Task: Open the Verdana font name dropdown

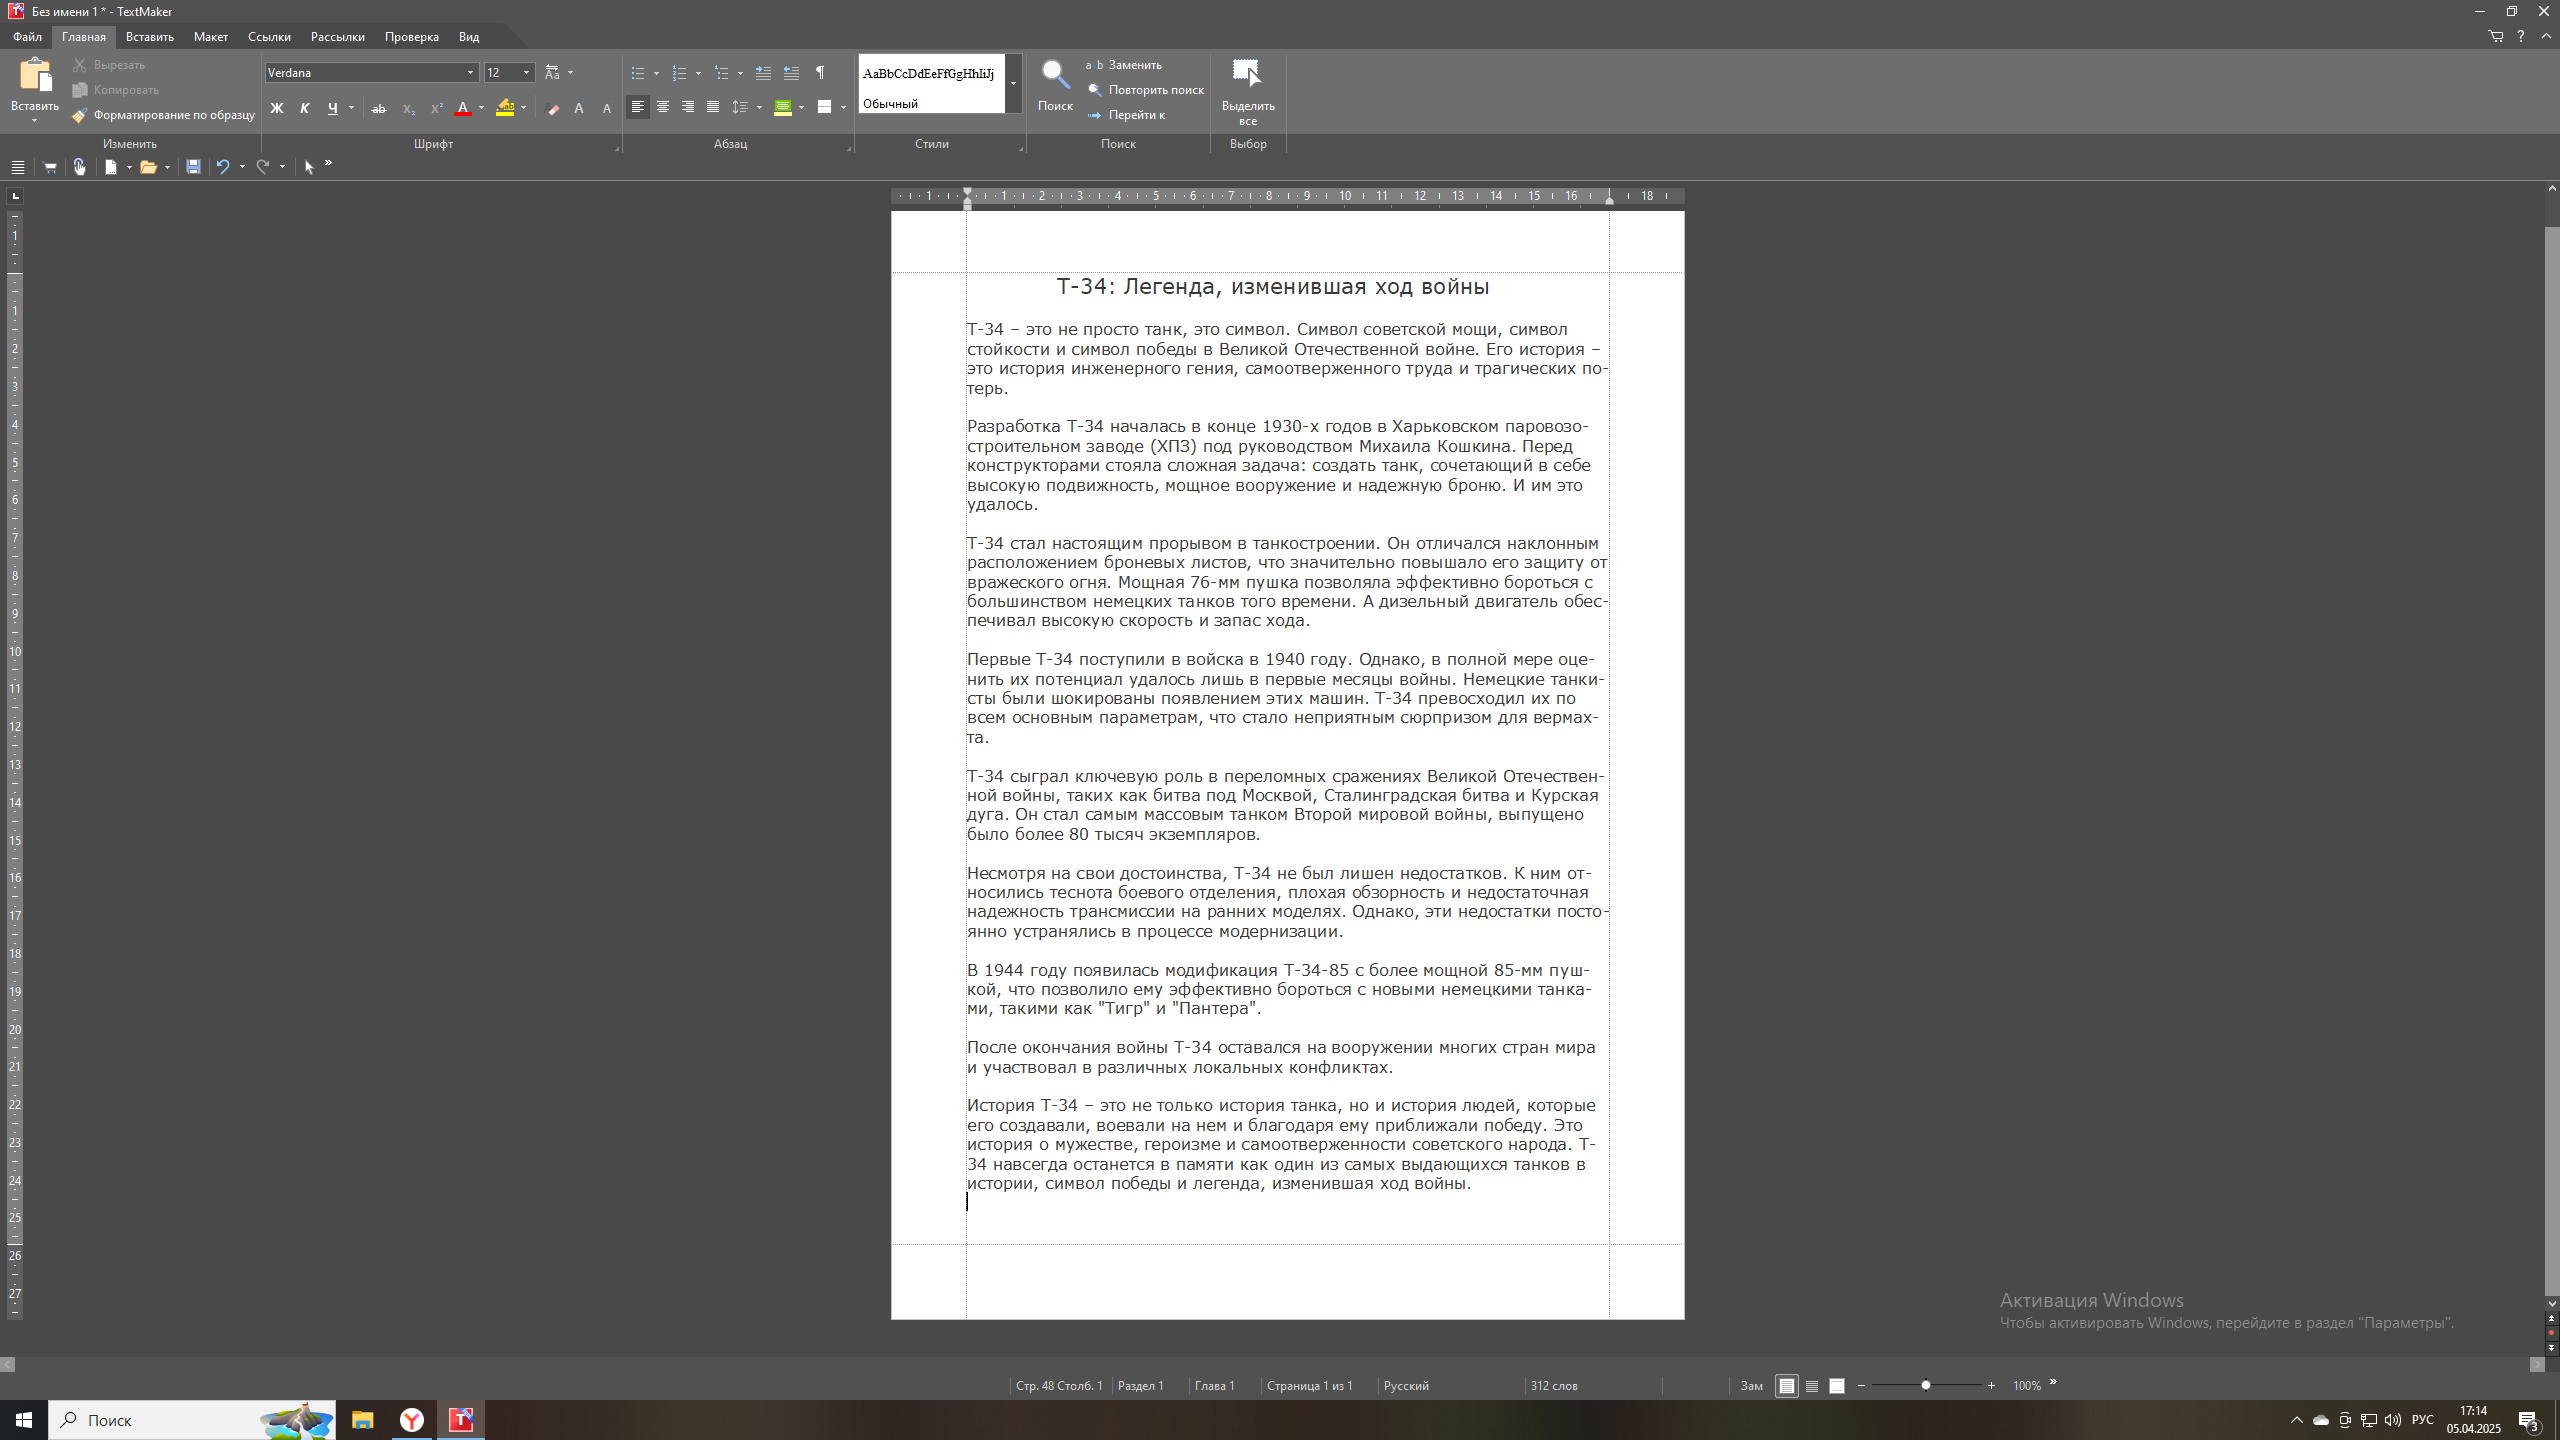Action: click(x=470, y=73)
